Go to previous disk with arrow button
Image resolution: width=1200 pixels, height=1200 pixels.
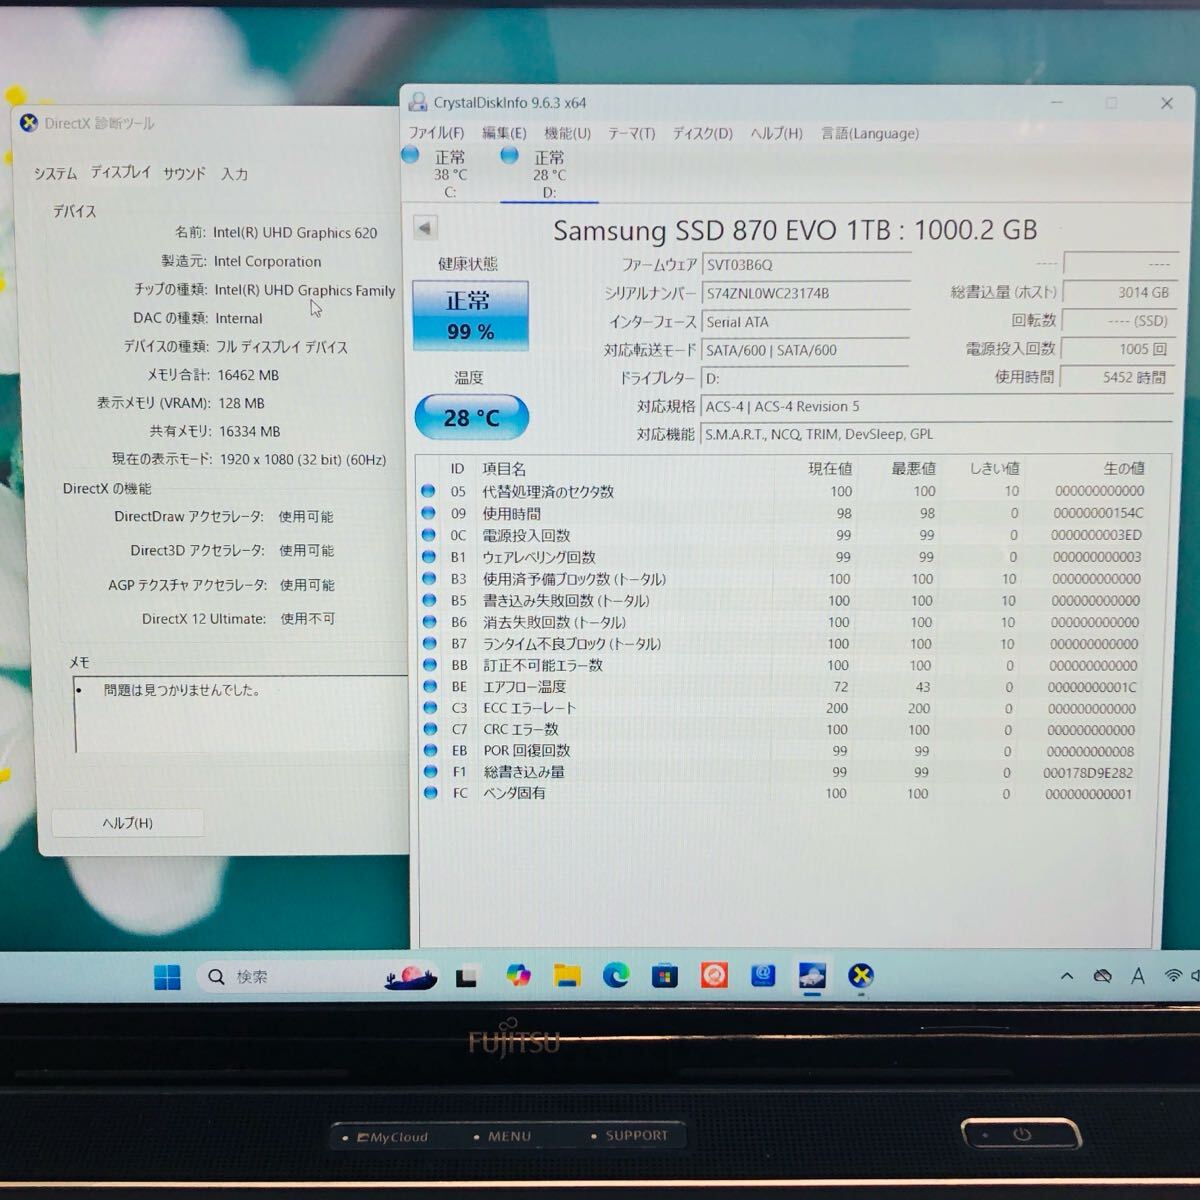click(x=425, y=228)
